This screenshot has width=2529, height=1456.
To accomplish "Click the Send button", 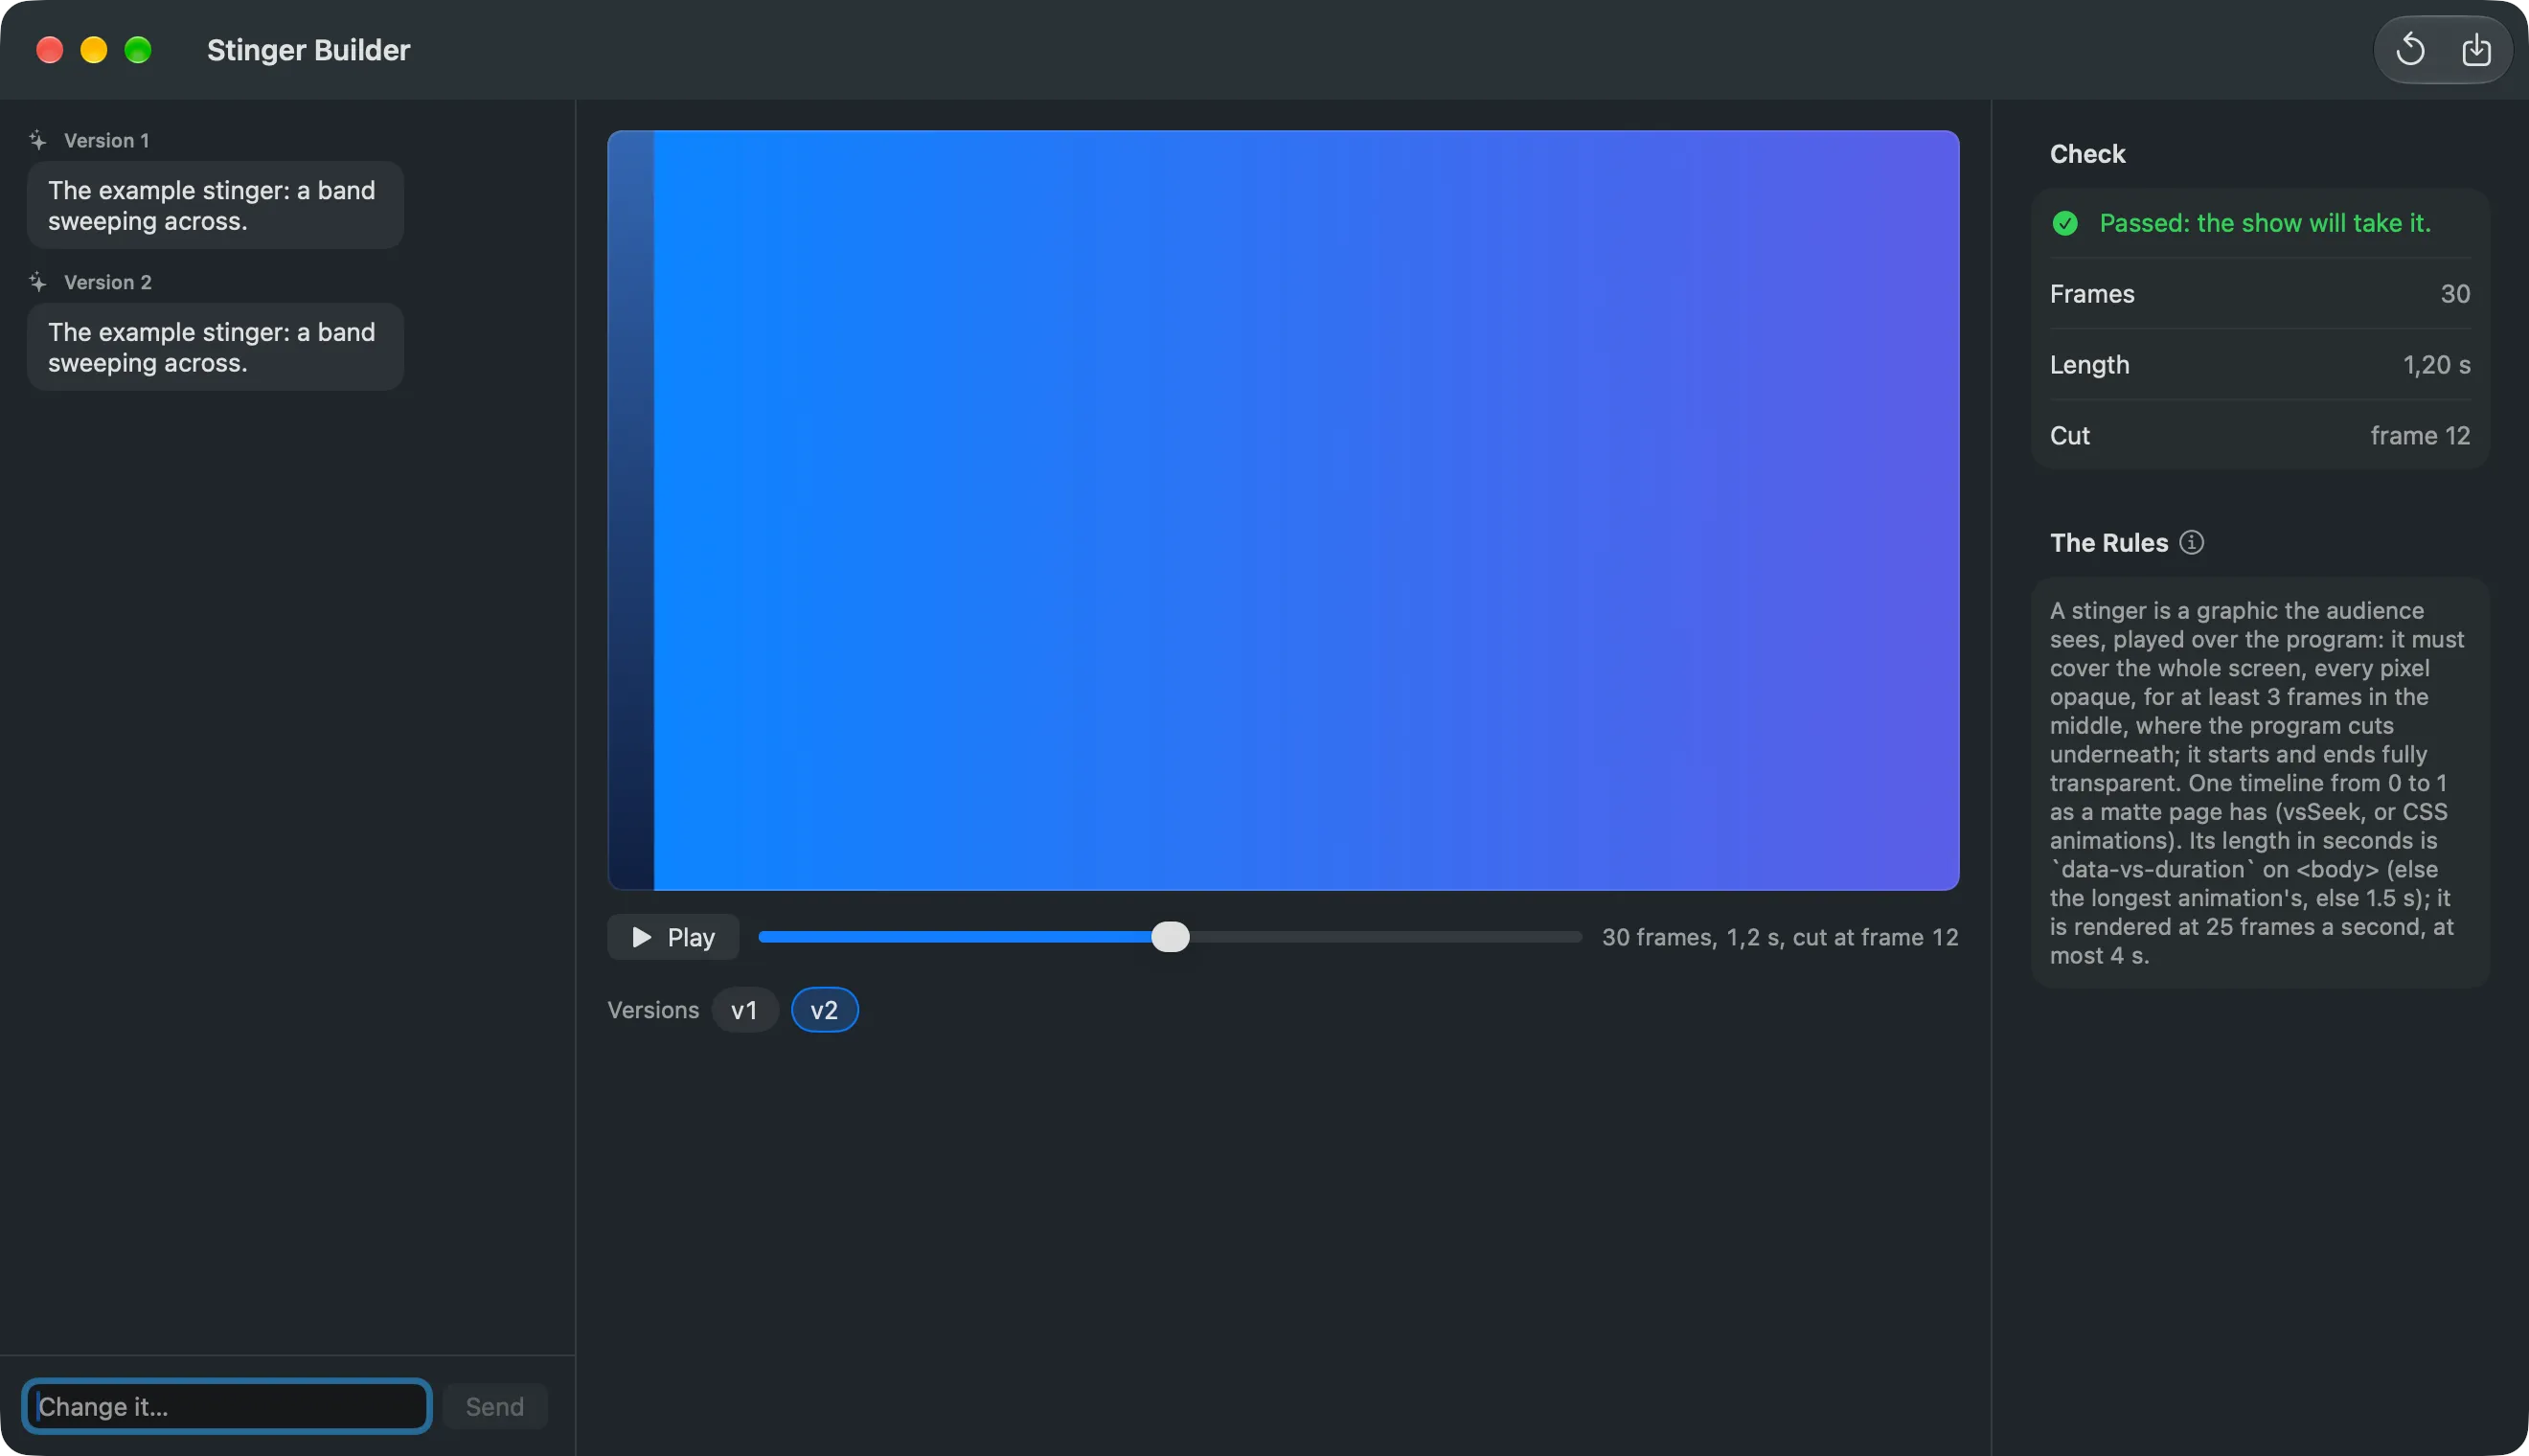I will pyautogui.click(x=495, y=1406).
